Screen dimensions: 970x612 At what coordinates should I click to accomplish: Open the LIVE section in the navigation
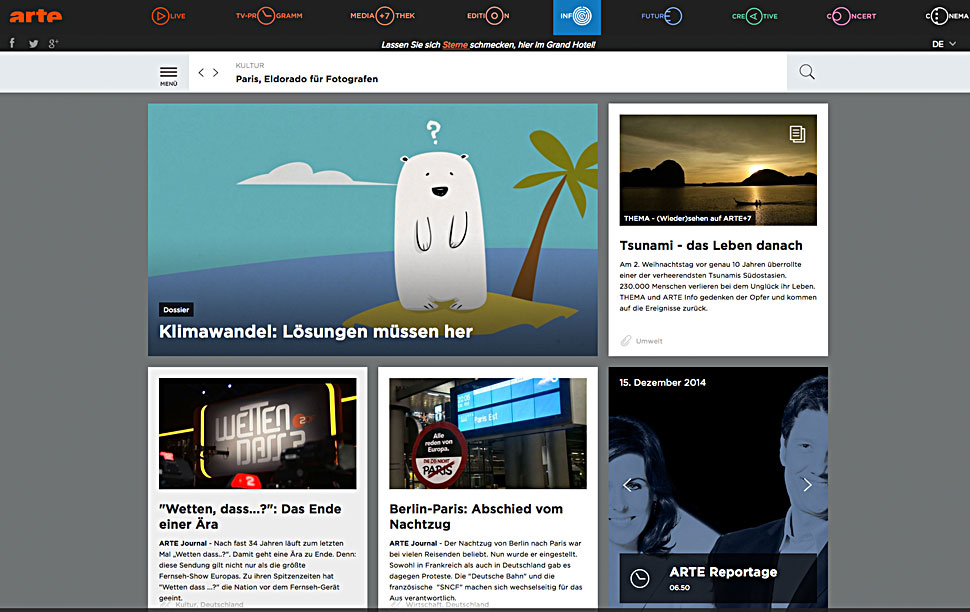168,16
